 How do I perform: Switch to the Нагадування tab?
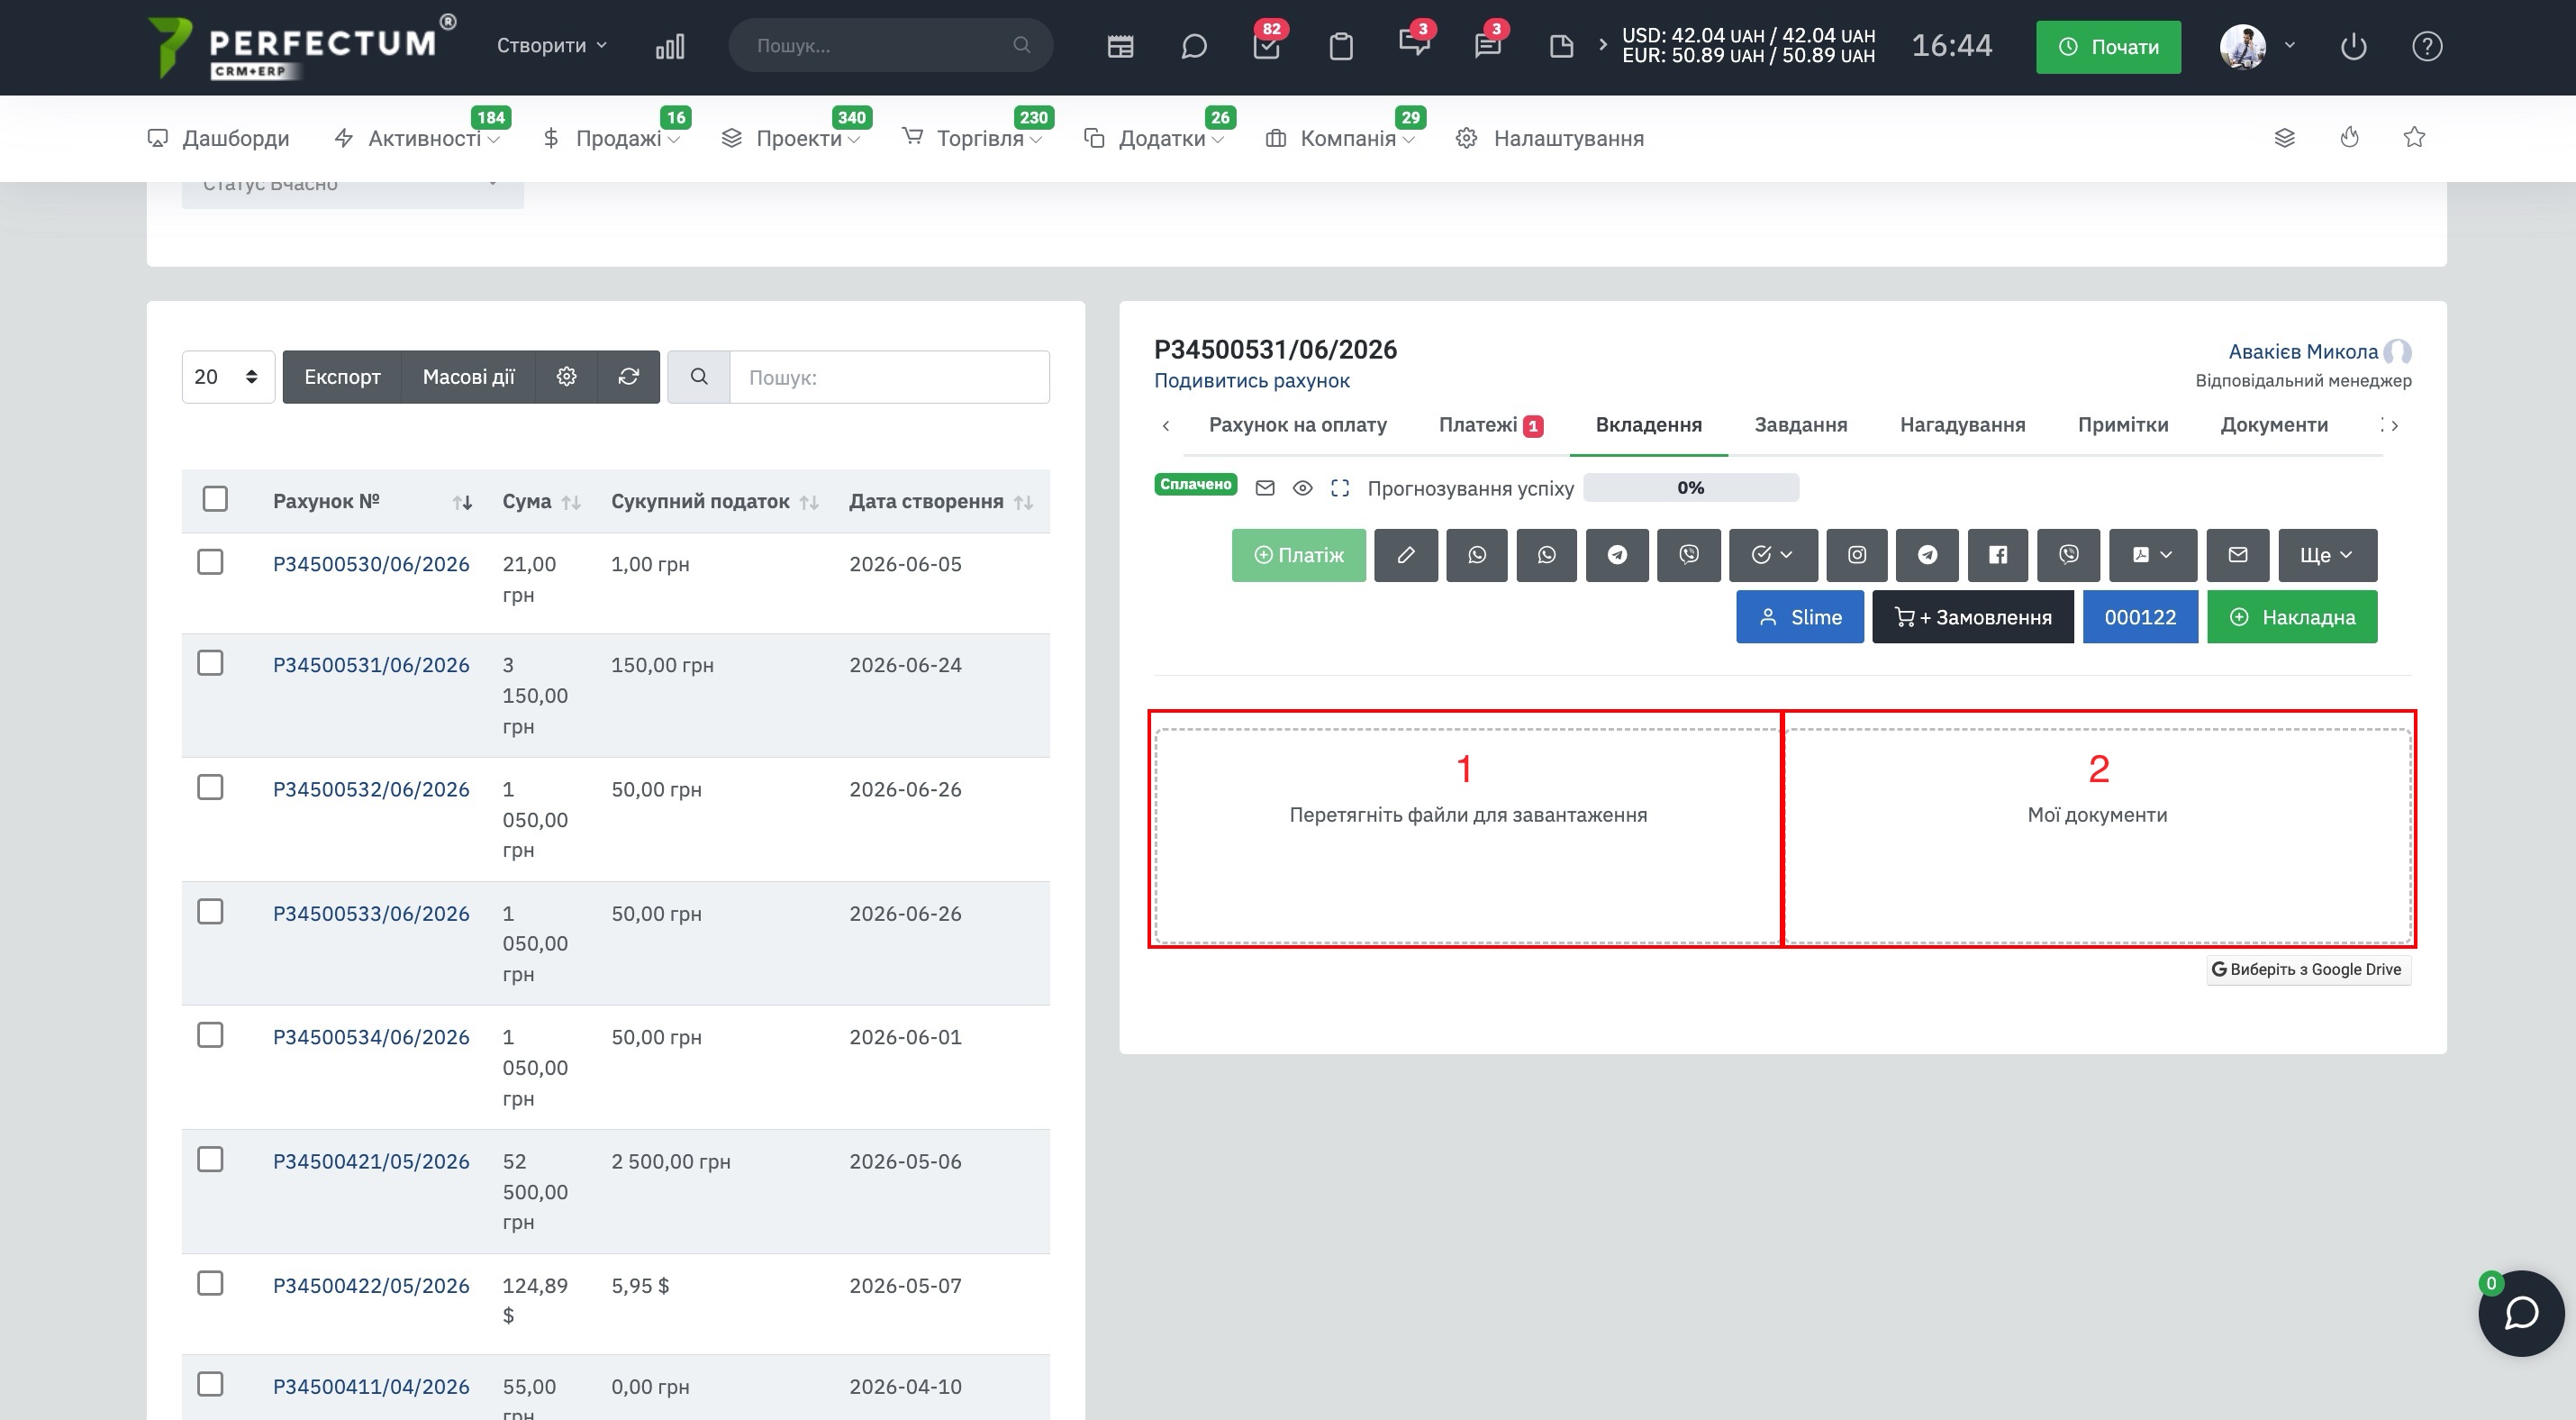[x=1962, y=425]
